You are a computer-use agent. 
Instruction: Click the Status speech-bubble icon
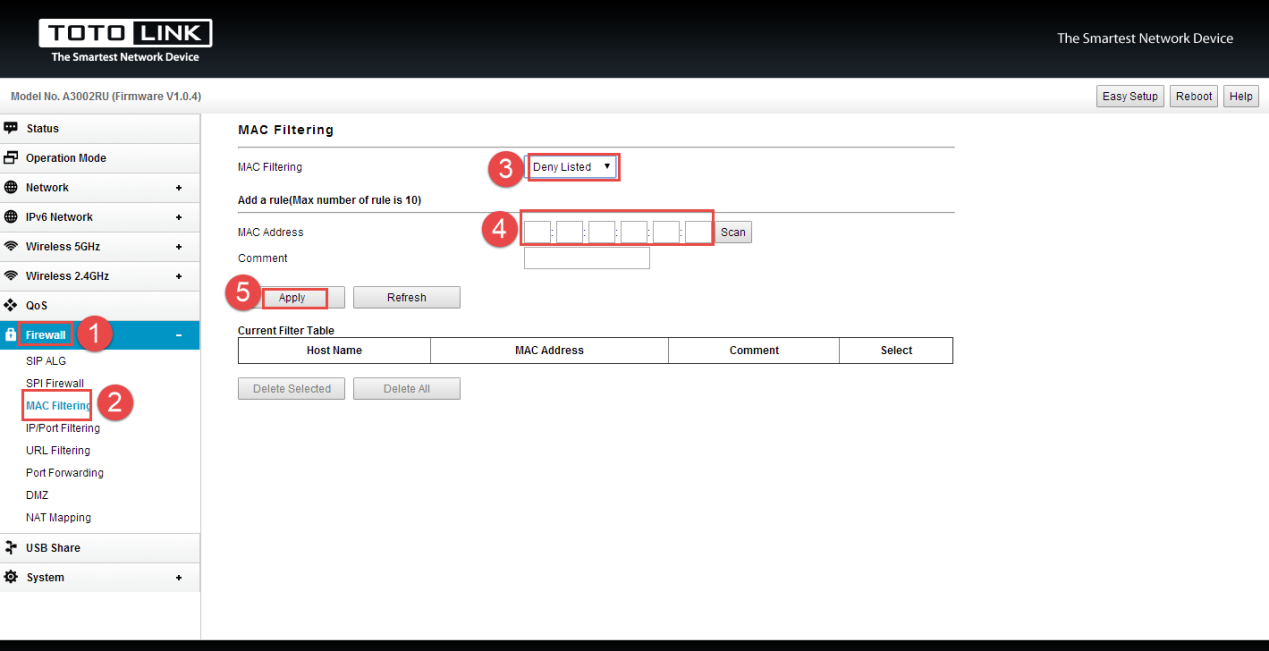[x=11, y=128]
